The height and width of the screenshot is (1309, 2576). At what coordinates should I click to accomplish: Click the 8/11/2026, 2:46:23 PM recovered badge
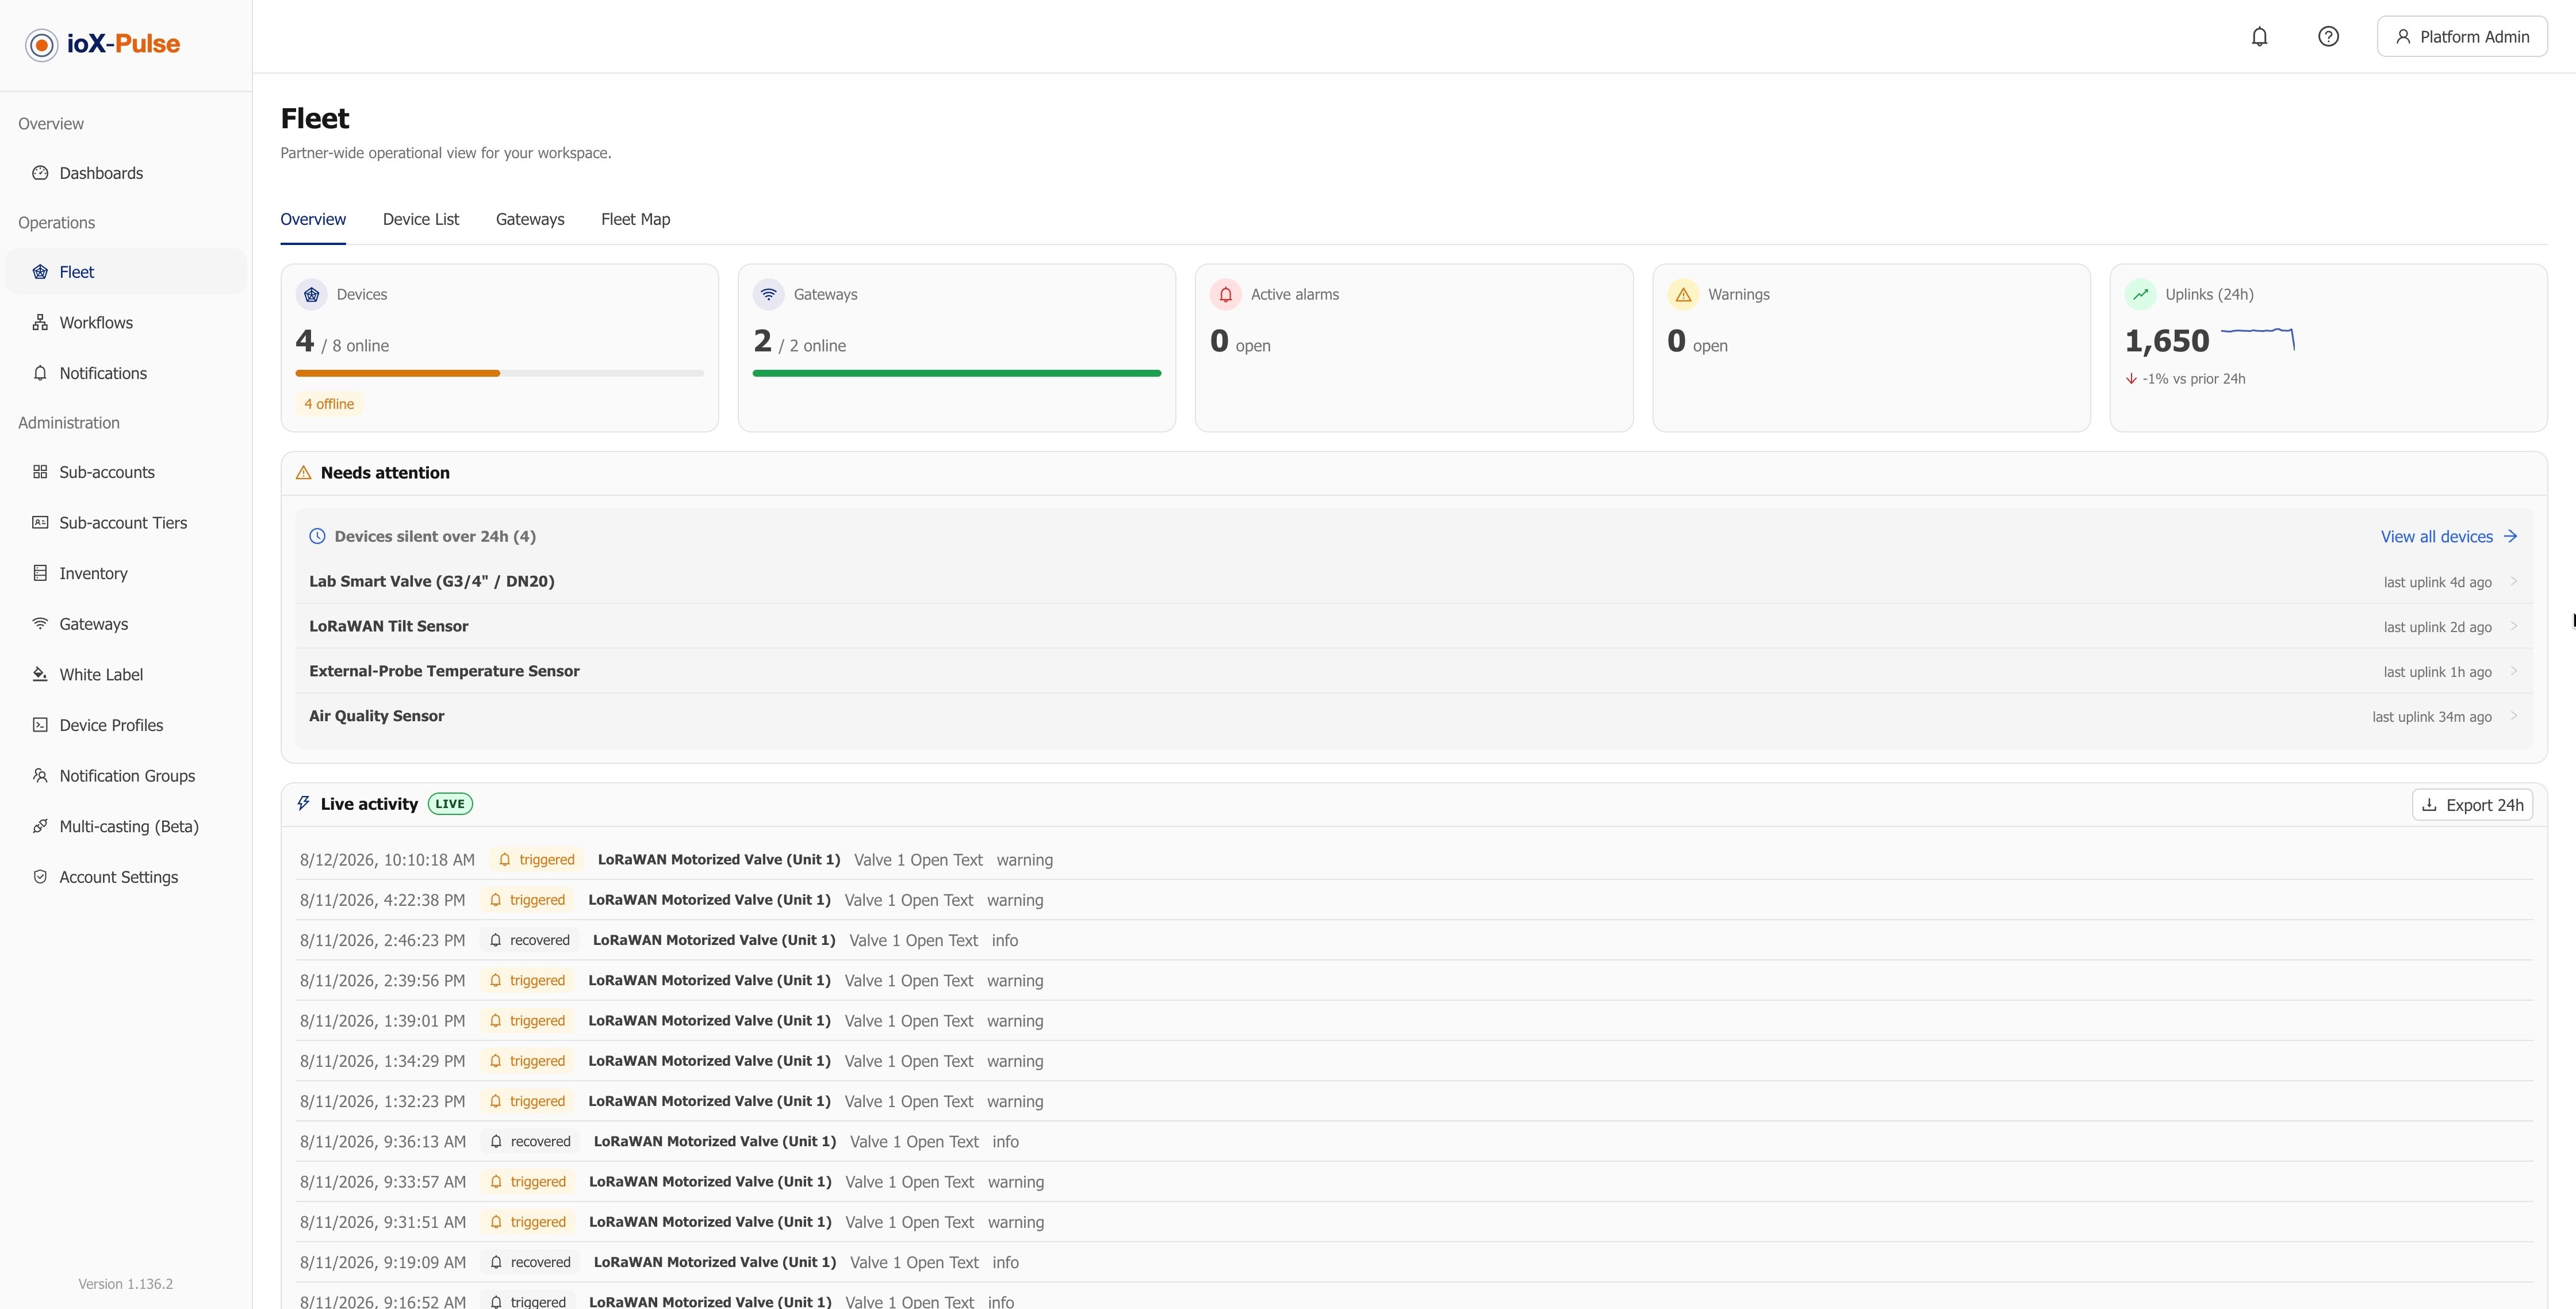tap(531, 940)
